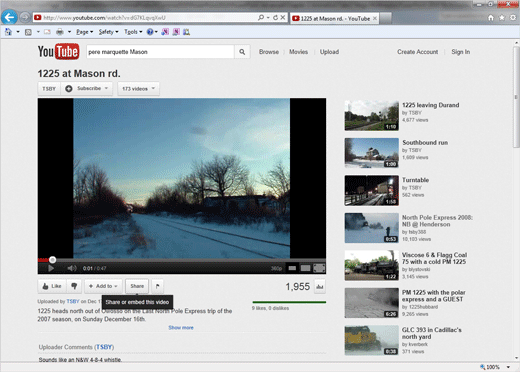The height and width of the screenshot is (372, 520).
Task: Click Sign In
Action: (460, 52)
